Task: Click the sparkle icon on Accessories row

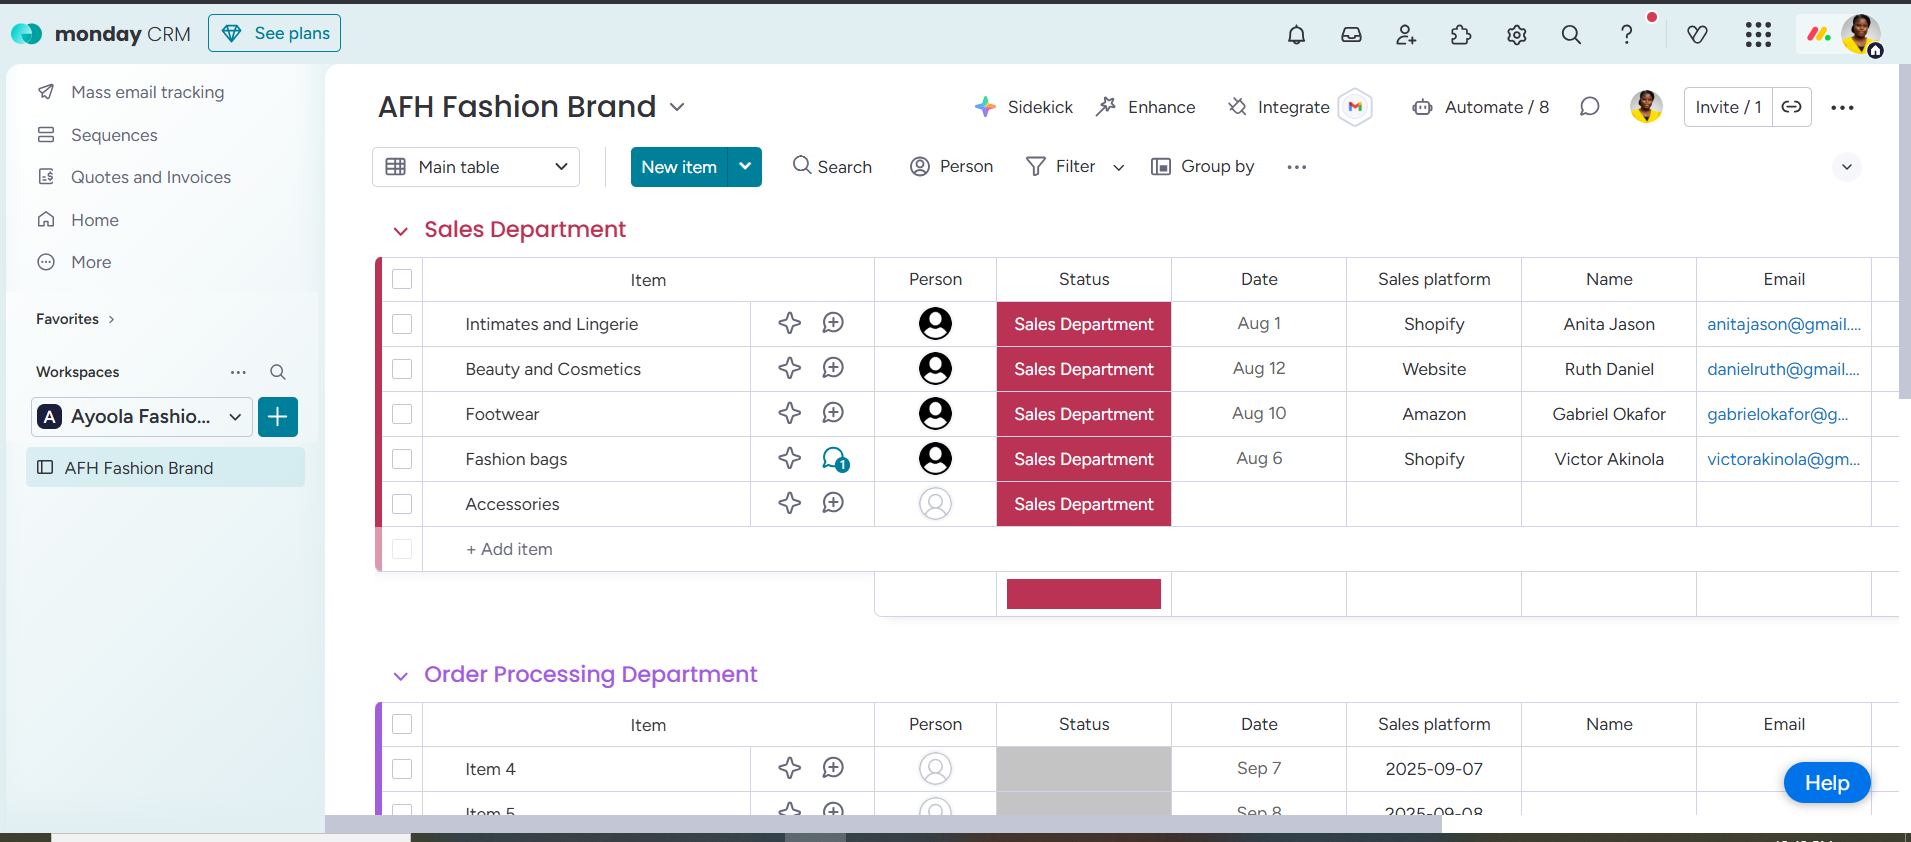Action: pos(790,503)
